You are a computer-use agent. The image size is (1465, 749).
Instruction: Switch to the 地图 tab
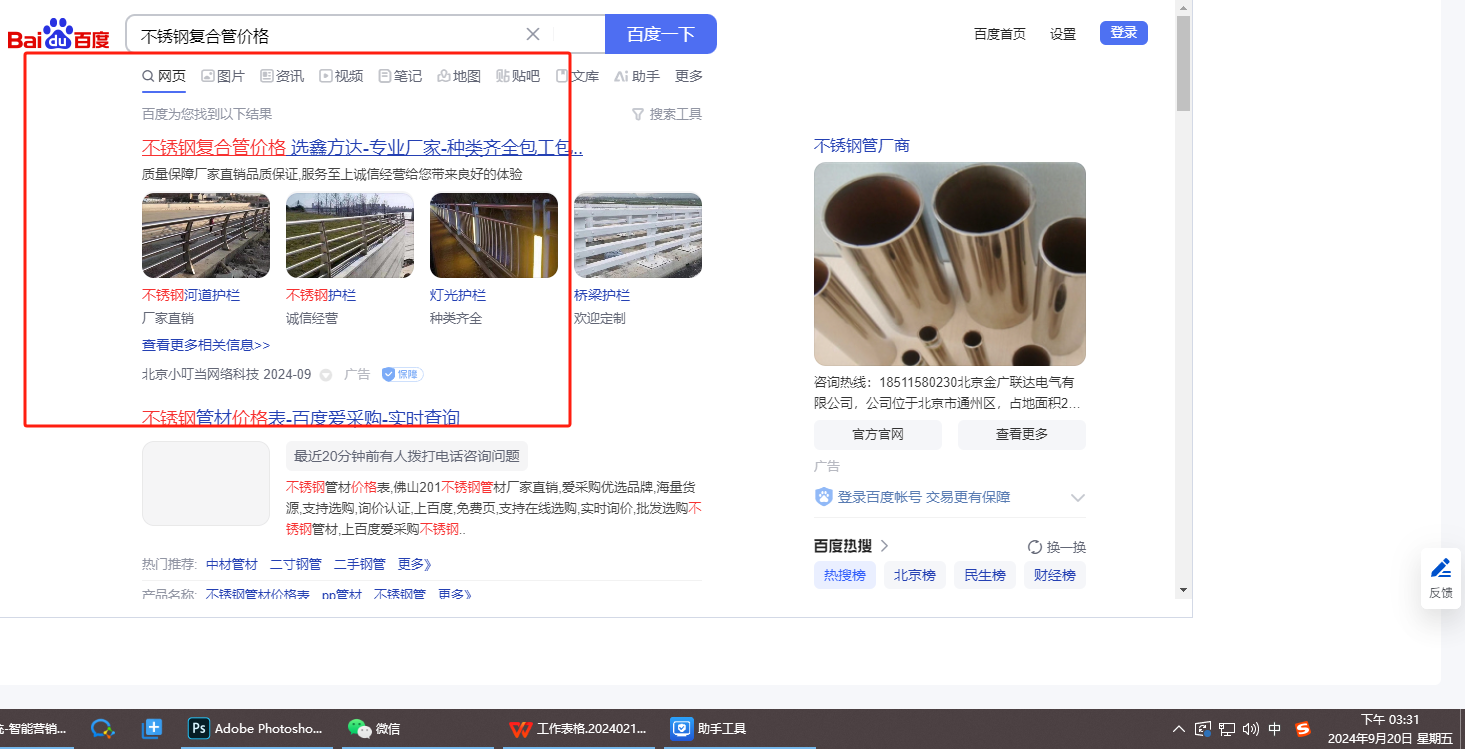point(459,76)
